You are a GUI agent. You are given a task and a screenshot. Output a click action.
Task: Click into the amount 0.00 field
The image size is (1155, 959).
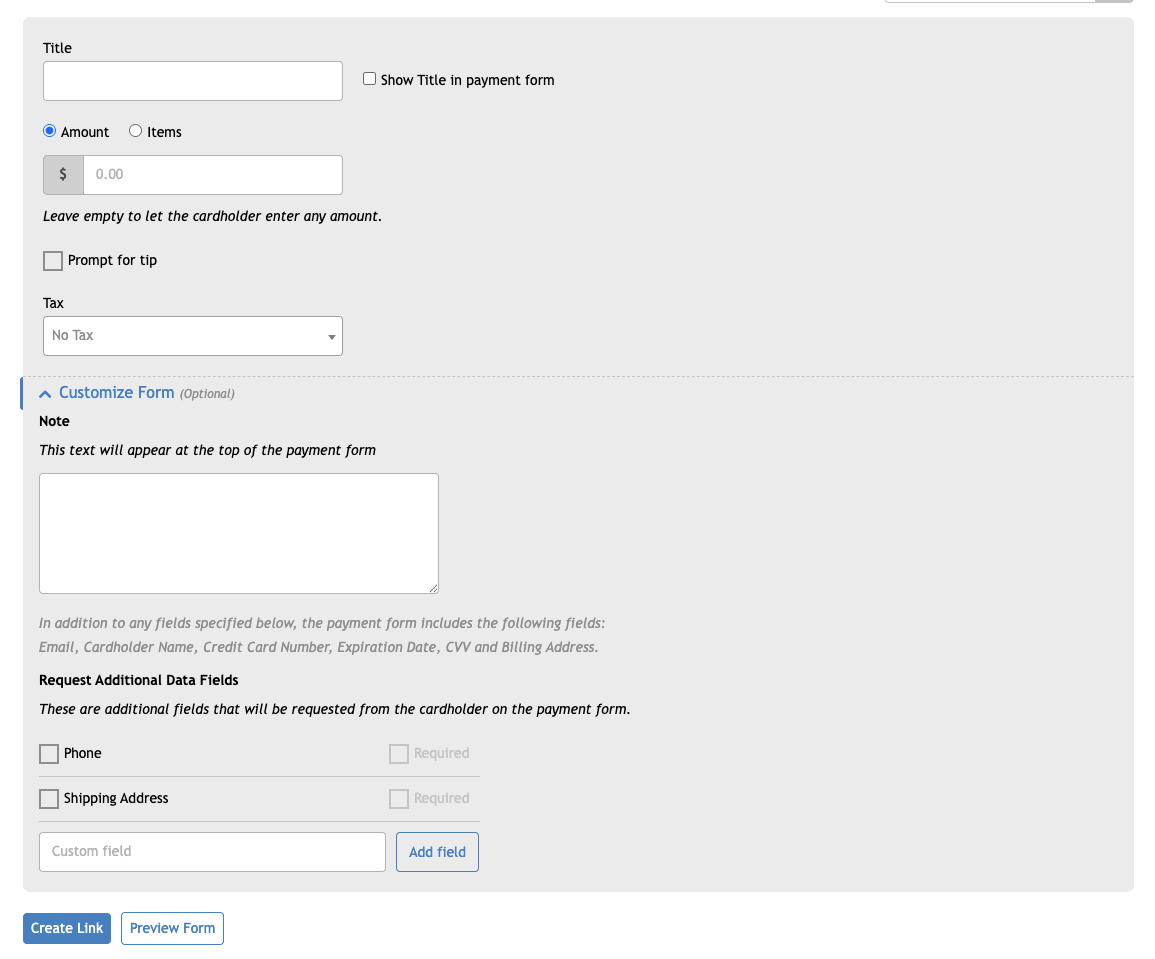click(213, 175)
